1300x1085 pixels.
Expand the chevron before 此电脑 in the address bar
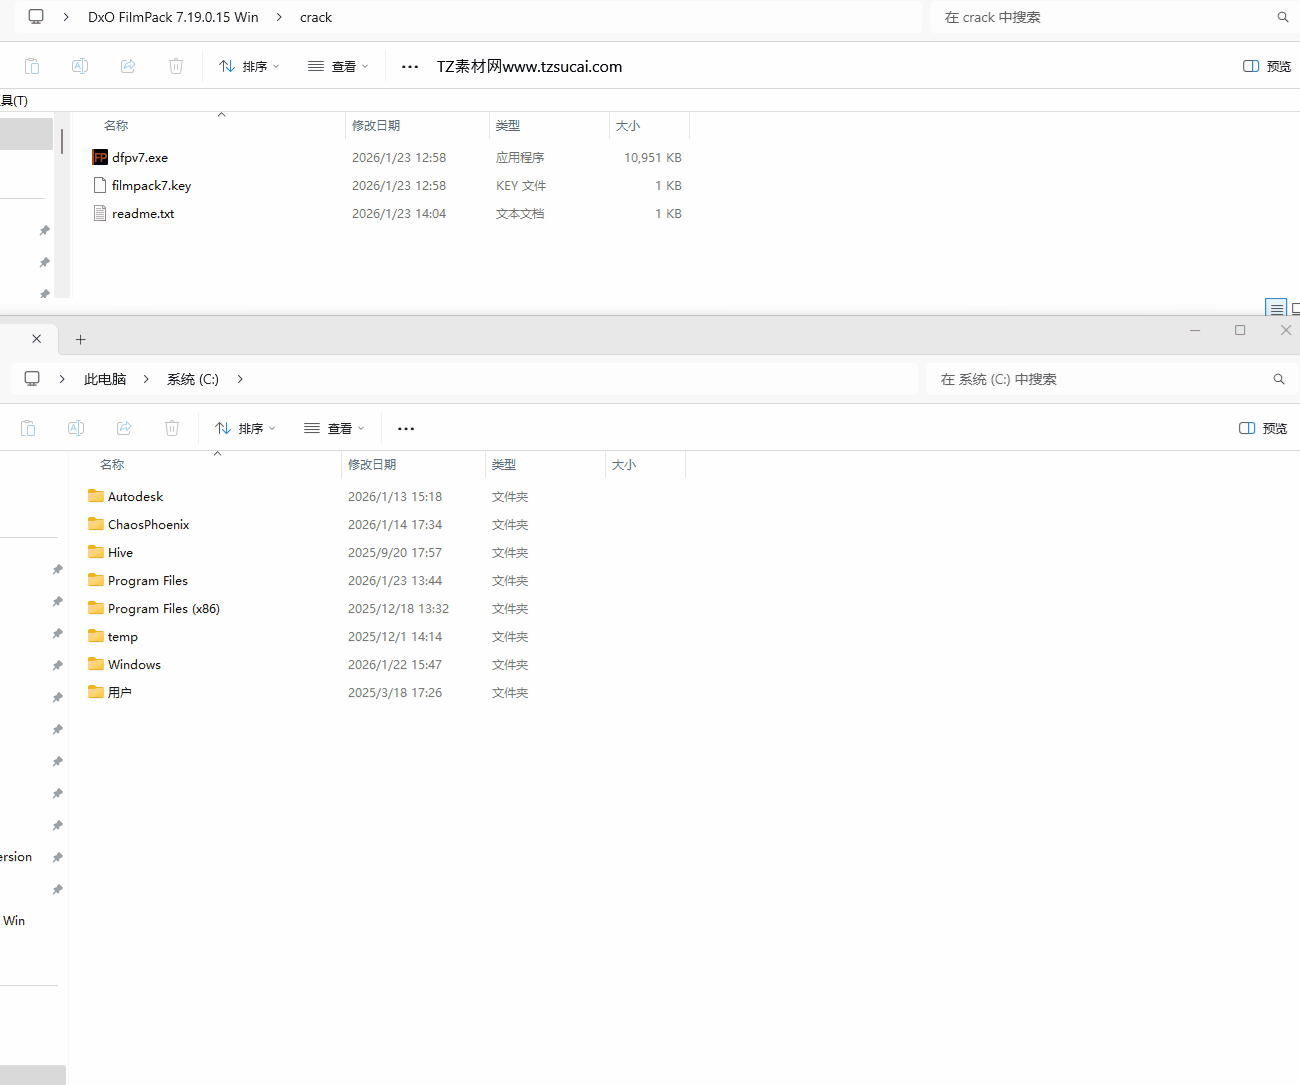[62, 379]
